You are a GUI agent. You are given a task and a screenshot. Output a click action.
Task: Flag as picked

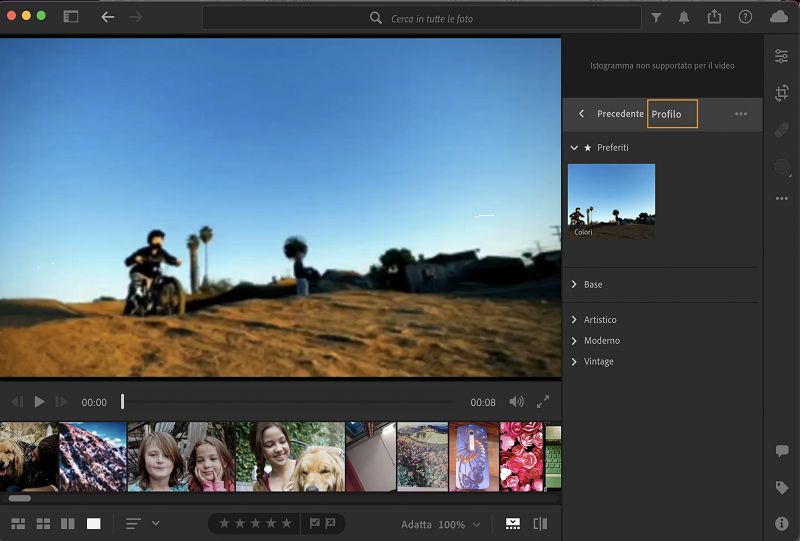(x=315, y=523)
